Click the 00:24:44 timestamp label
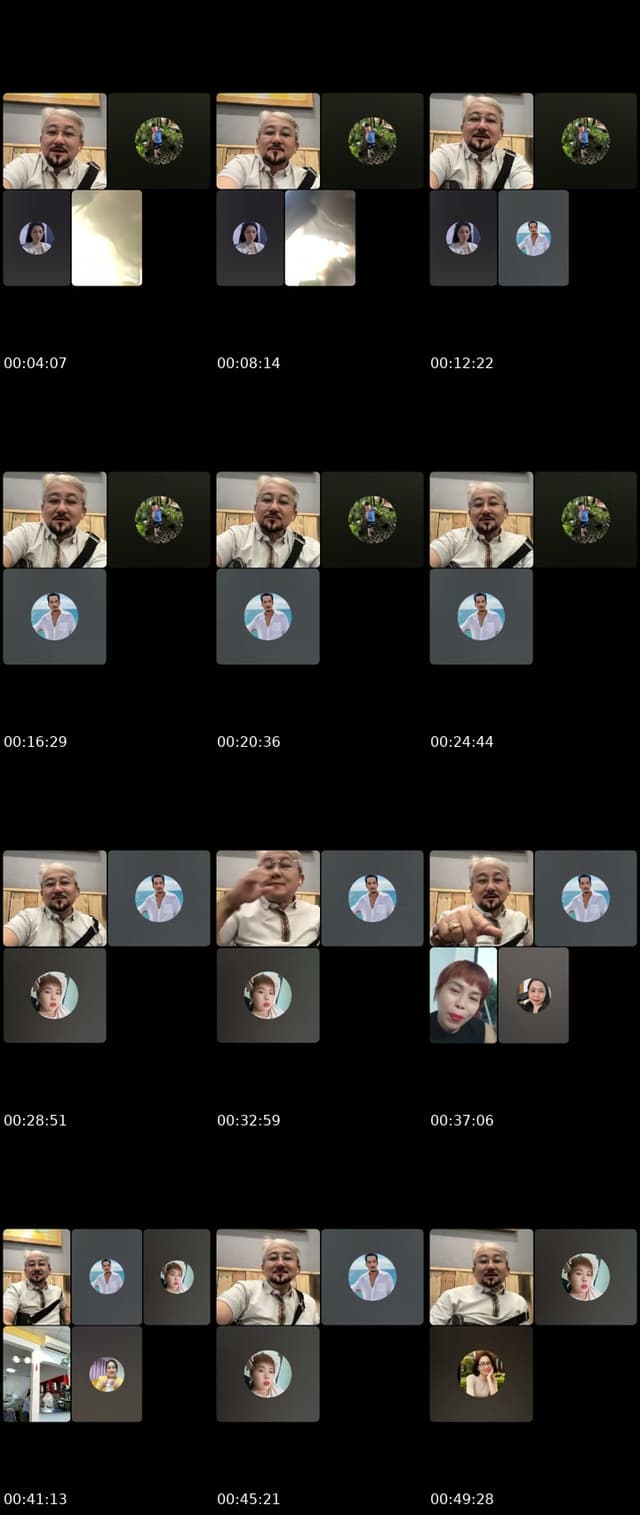 [462, 742]
